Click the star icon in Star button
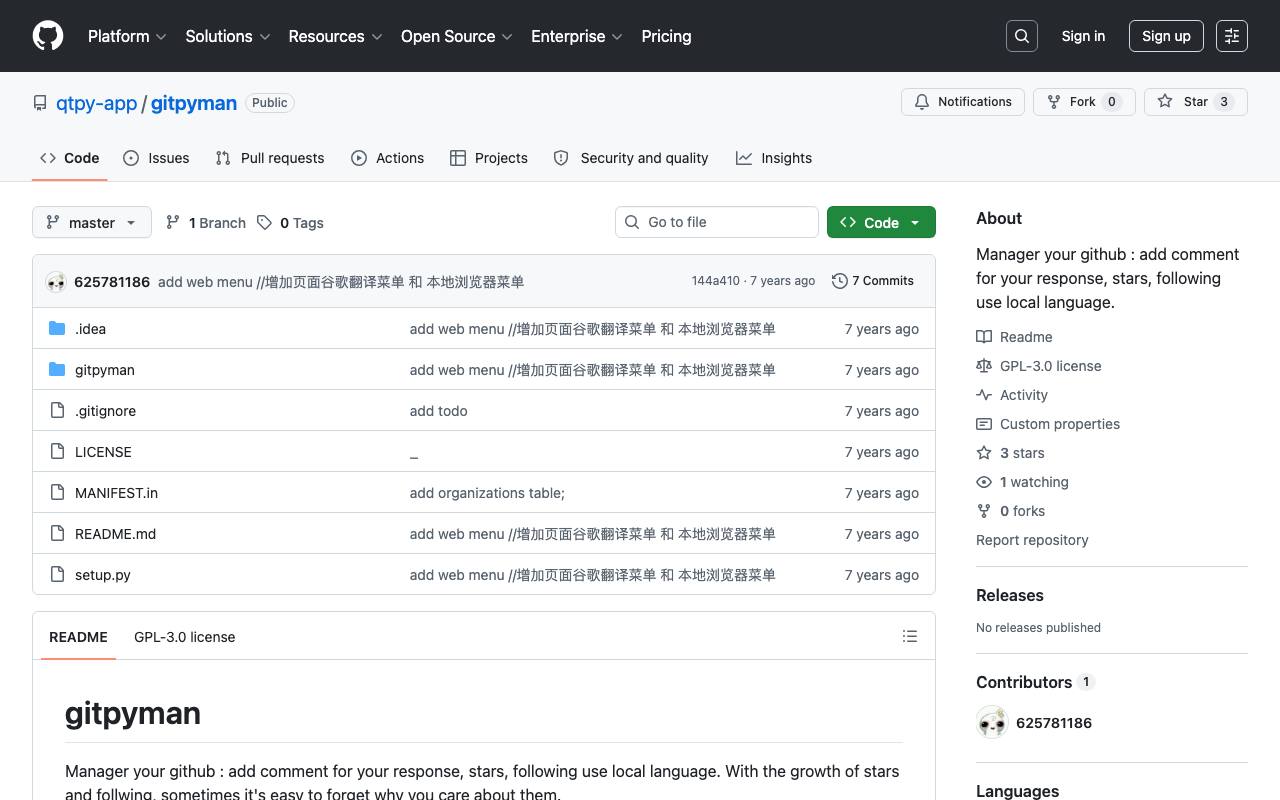Image resolution: width=1280 pixels, height=800 pixels. click(1165, 102)
